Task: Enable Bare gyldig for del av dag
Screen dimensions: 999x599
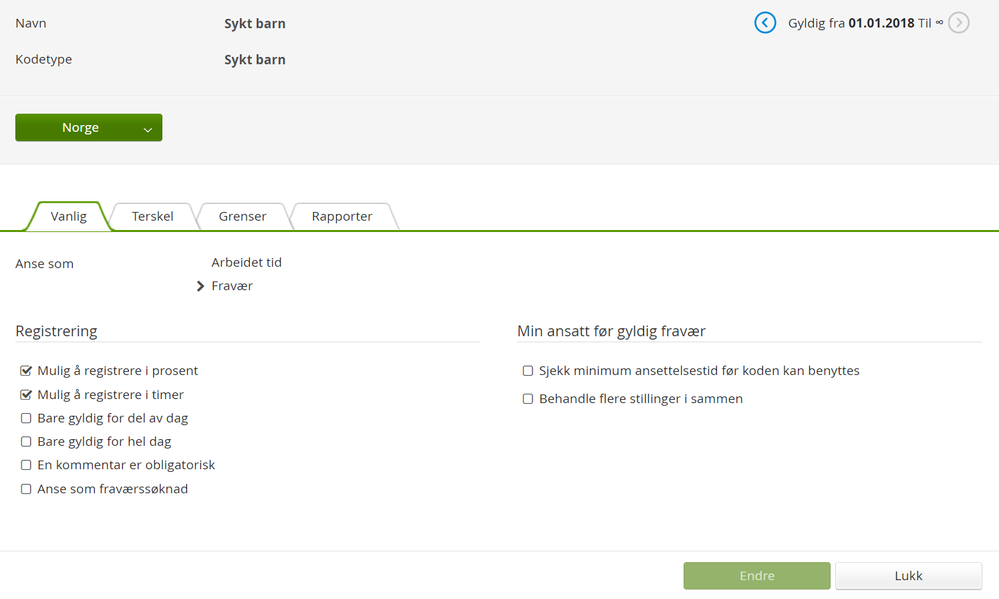Action: [x=26, y=418]
